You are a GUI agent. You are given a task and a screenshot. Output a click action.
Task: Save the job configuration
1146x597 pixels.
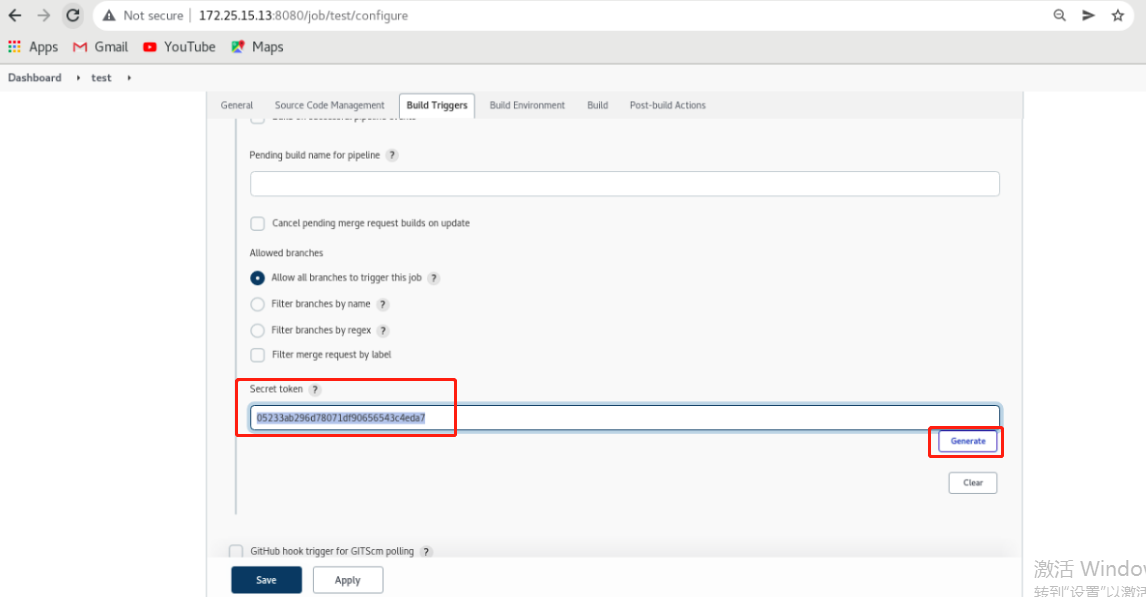click(x=266, y=580)
